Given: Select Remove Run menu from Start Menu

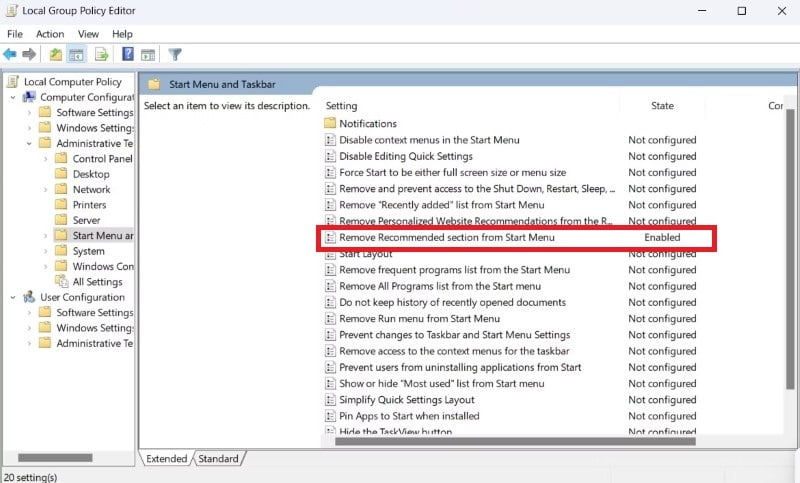Looking at the screenshot, I should point(419,319).
